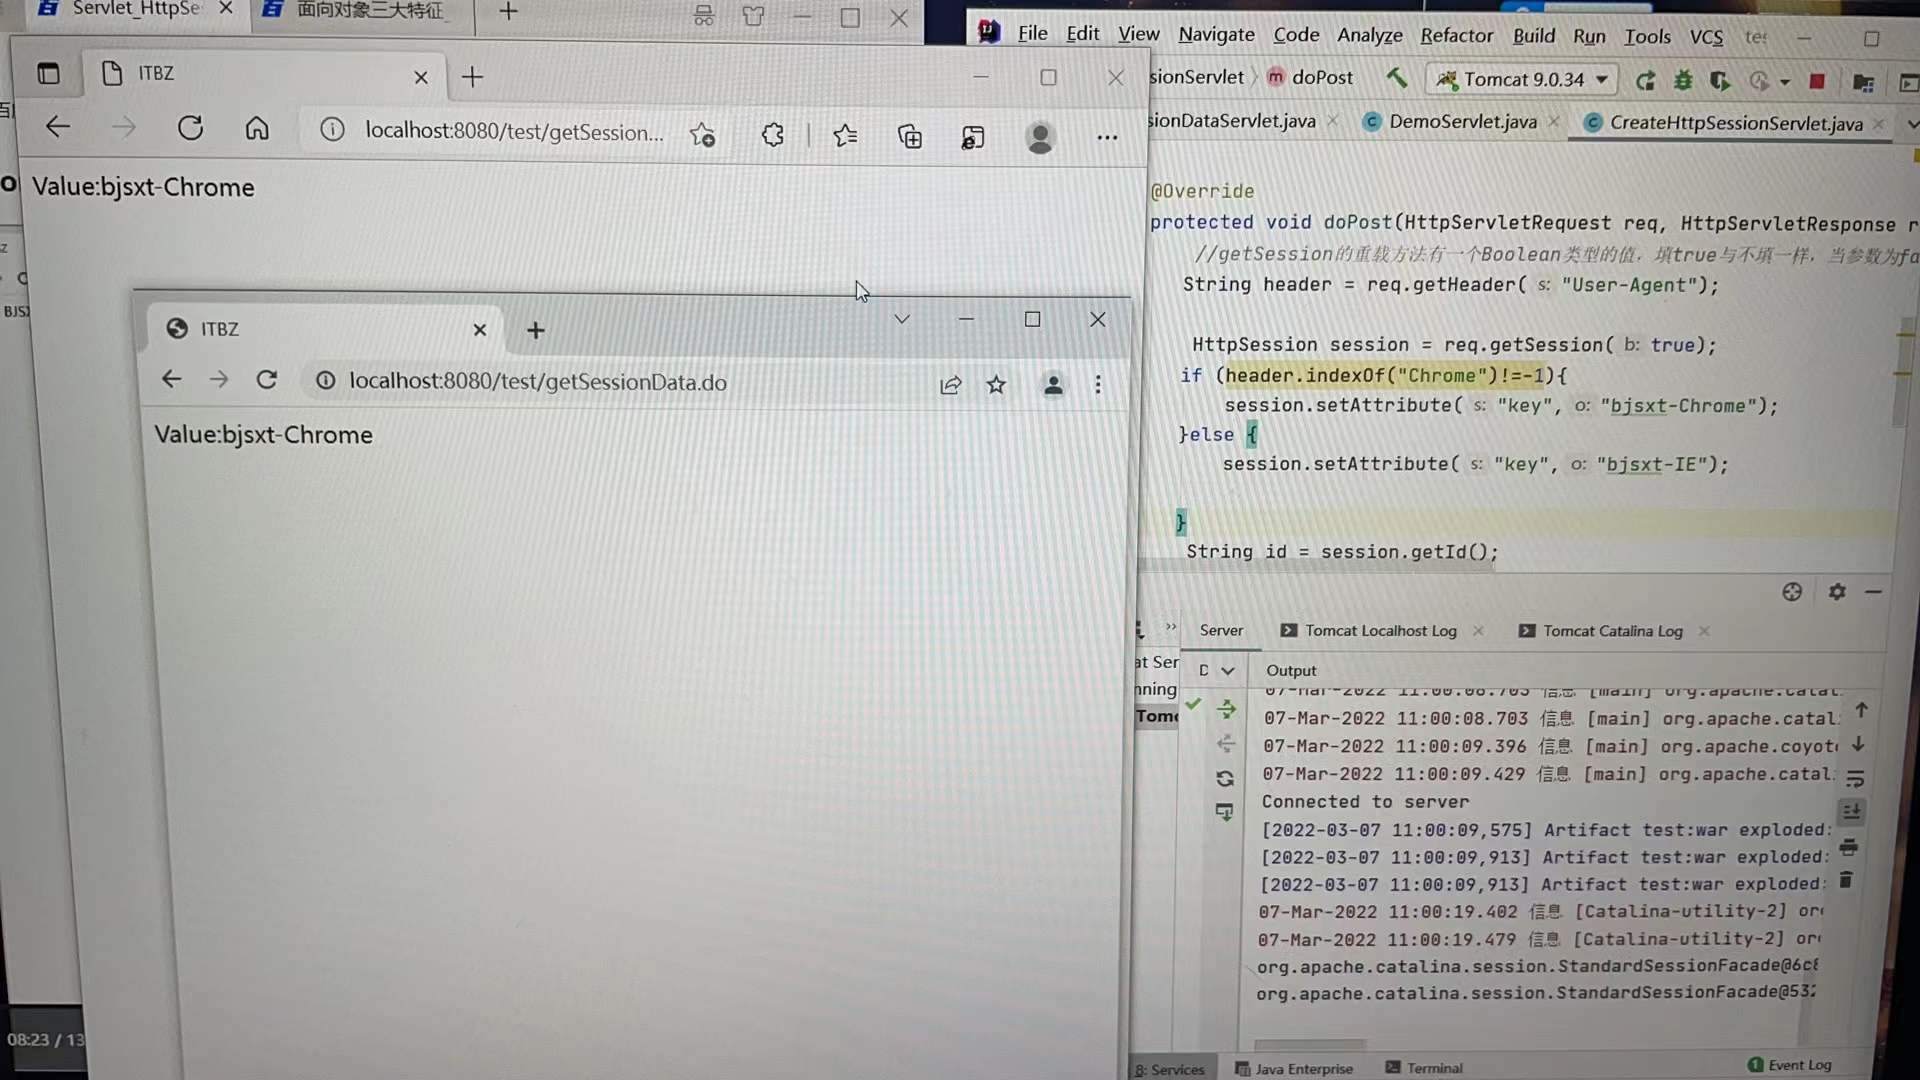Viewport: 1920px width, 1080px height.
Task: Open VCS menu in IntelliJ
Action: tap(1706, 37)
